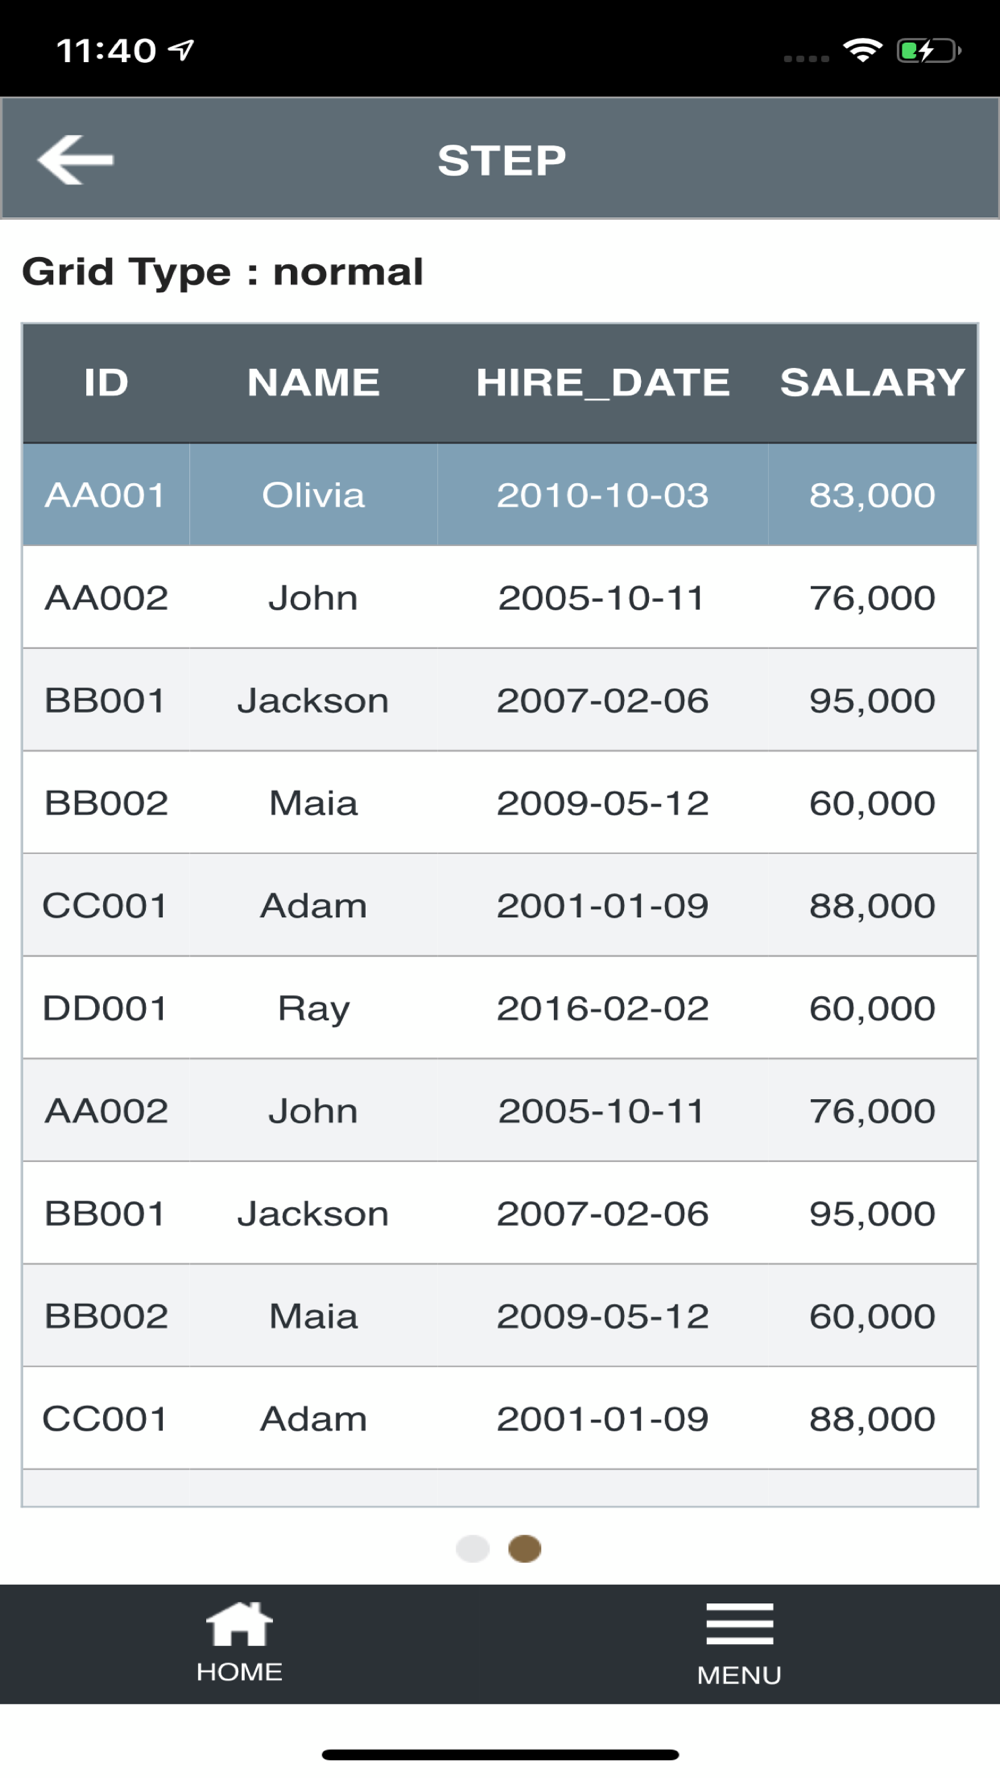The height and width of the screenshot is (1778, 1000).
Task: Tap the Wi-Fi status icon
Action: click(x=862, y=50)
